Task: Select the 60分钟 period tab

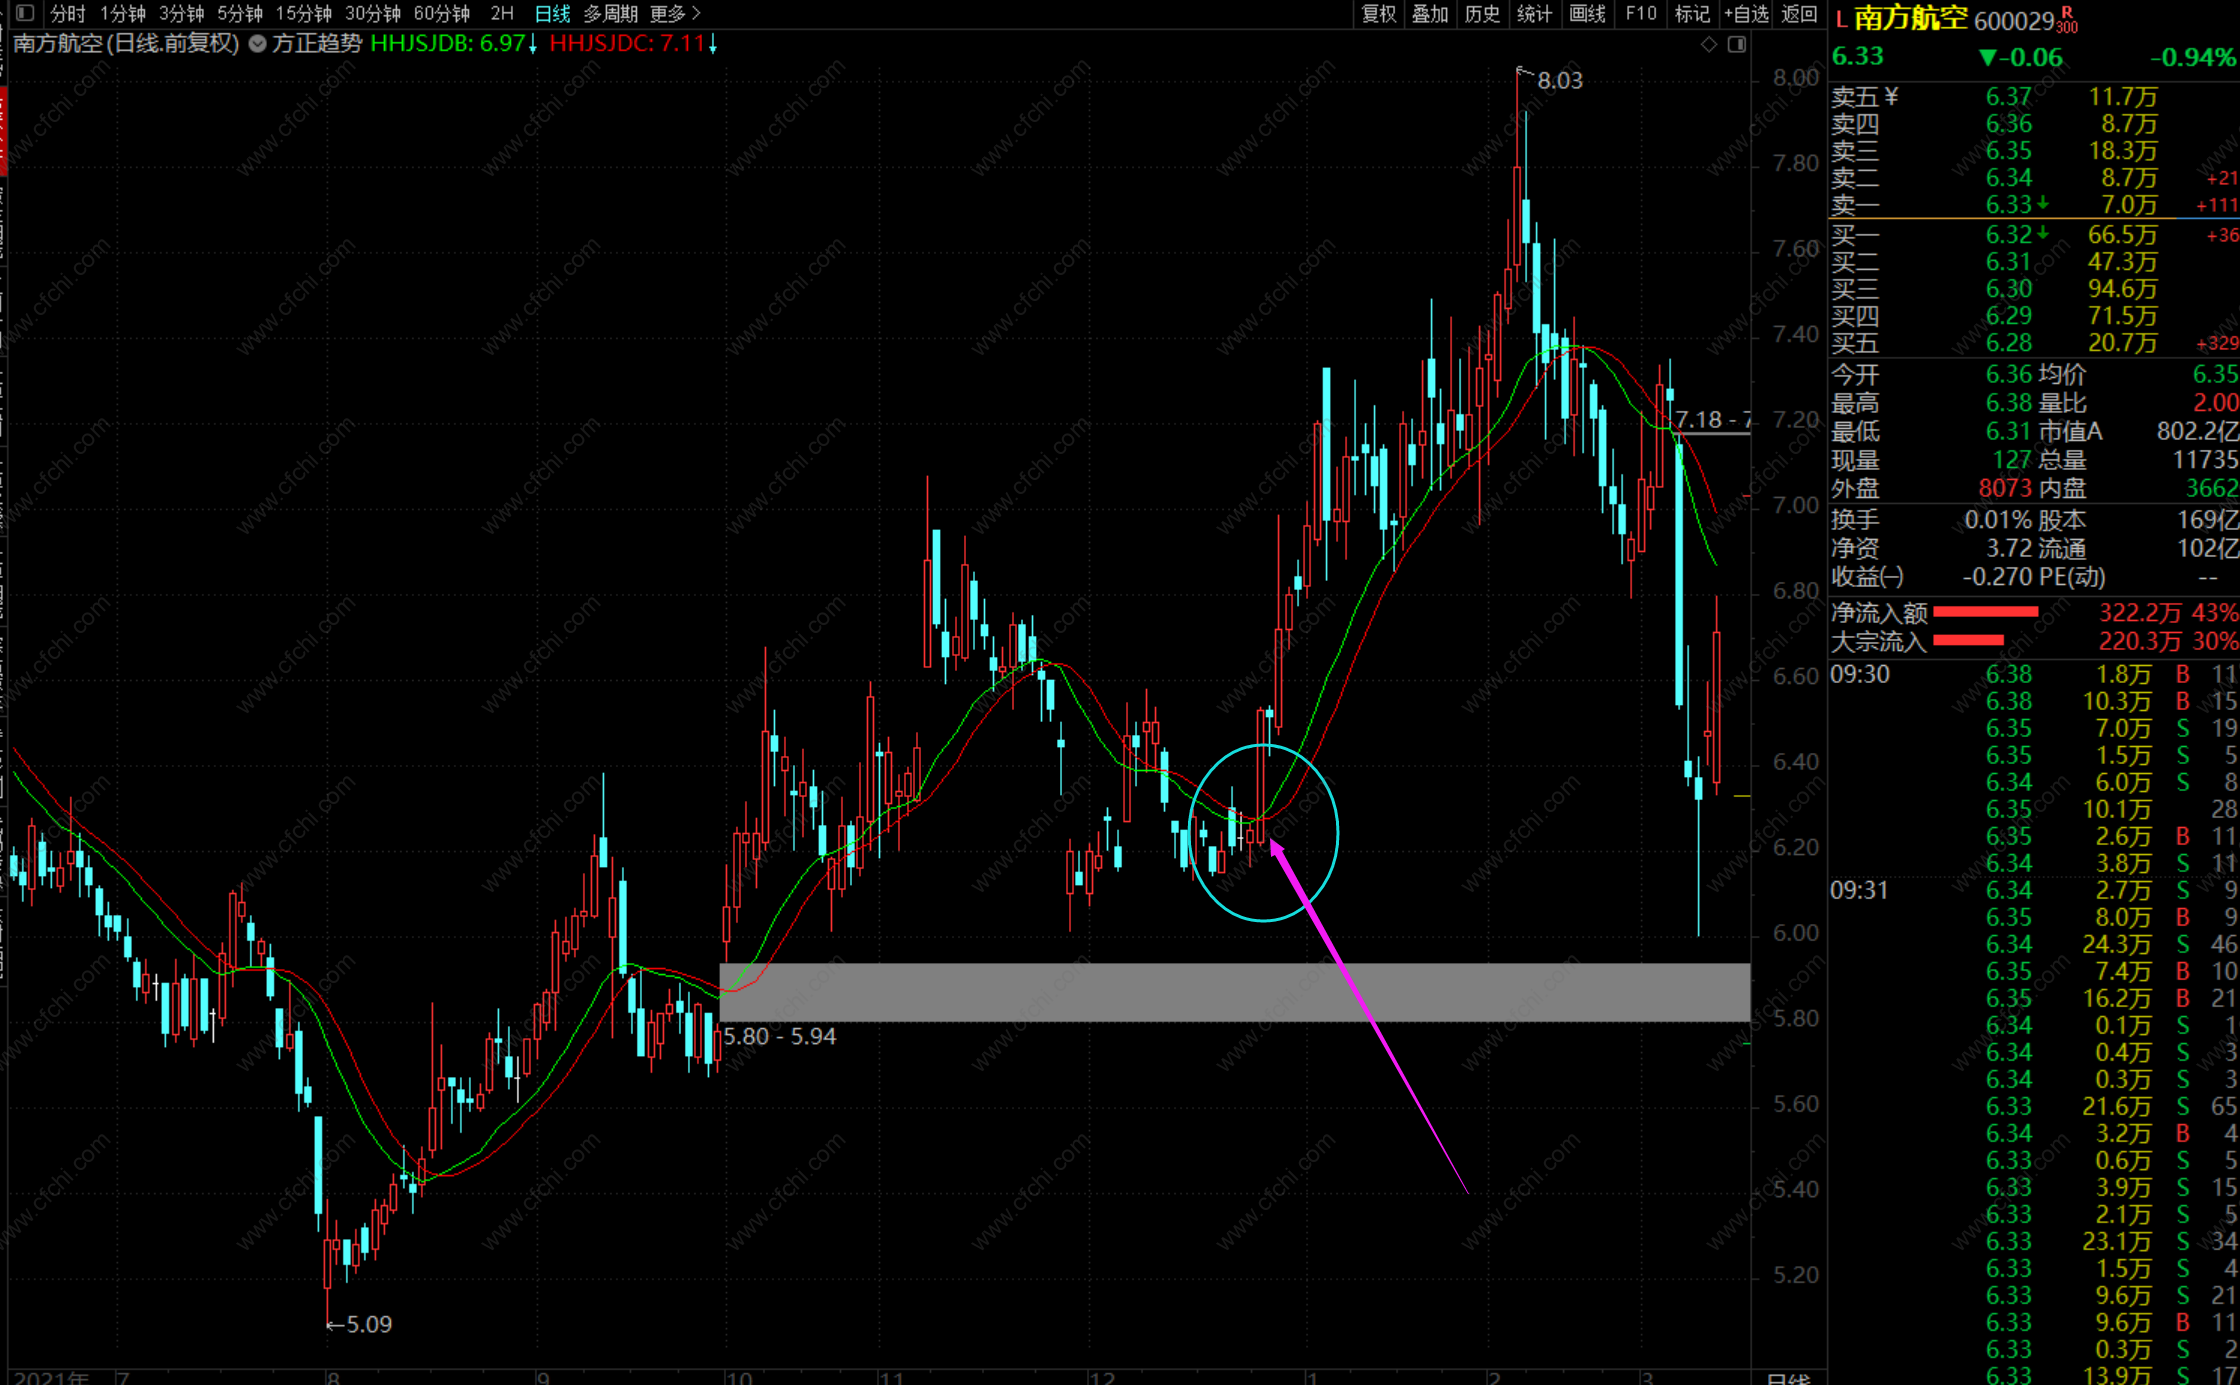Action: pos(441,13)
